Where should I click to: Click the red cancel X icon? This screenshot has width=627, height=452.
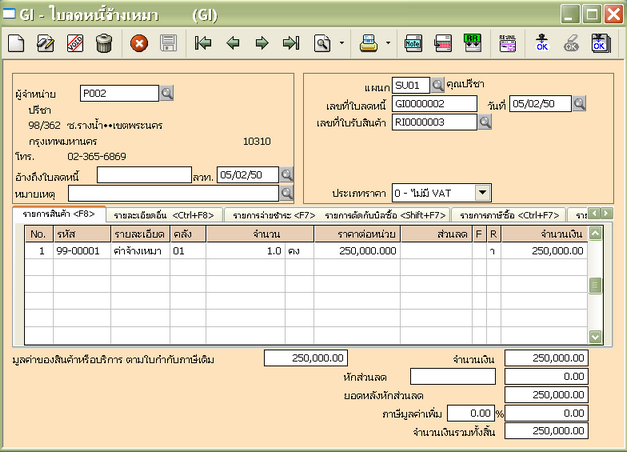[x=139, y=43]
